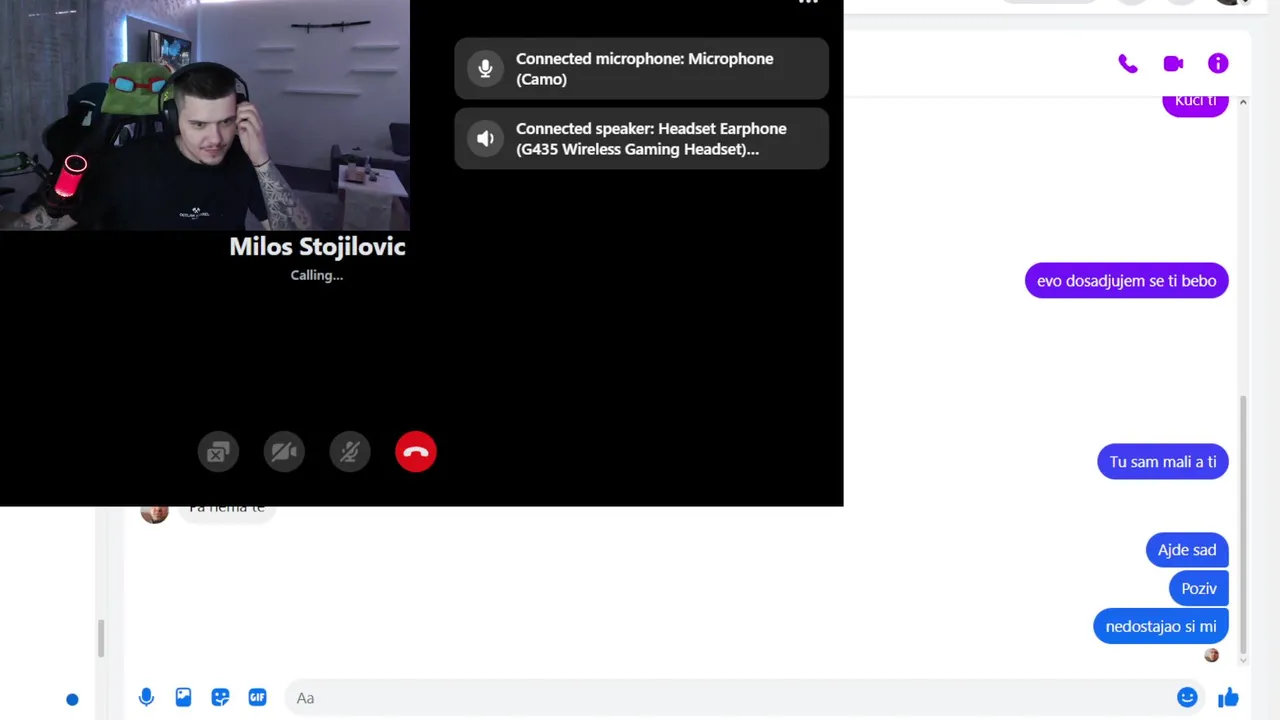Viewport: 1280px width, 720px height.
Task: Select message "nedostajao si mi"
Action: 1161,627
